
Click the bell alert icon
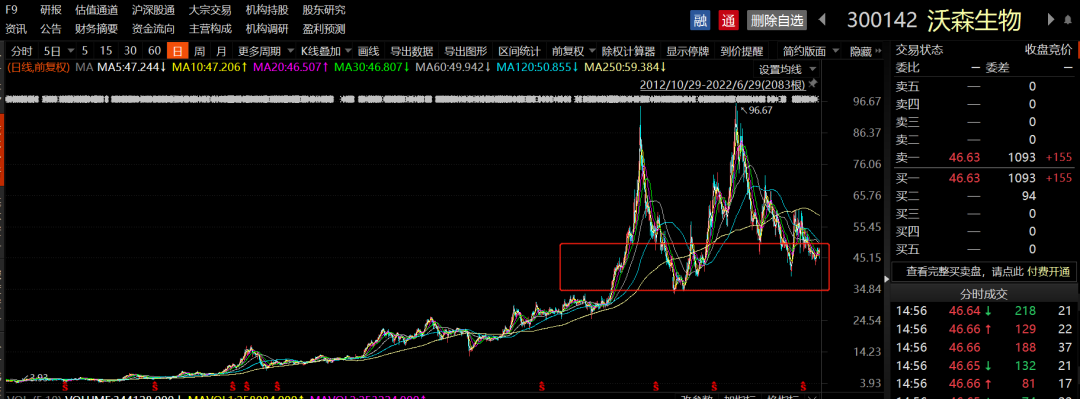coord(1068,20)
